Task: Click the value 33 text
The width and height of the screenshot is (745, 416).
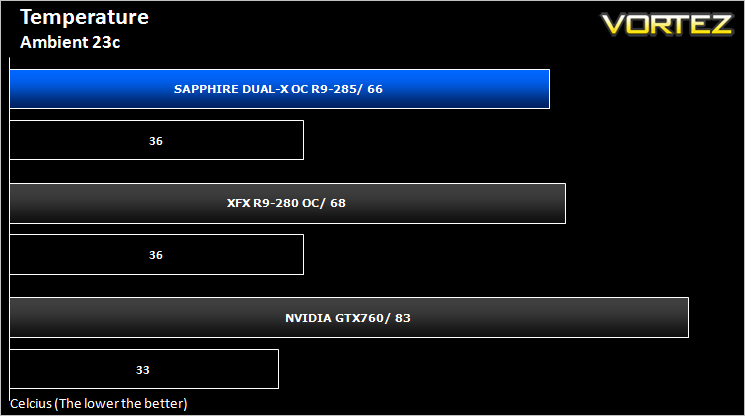Action: (x=143, y=370)
